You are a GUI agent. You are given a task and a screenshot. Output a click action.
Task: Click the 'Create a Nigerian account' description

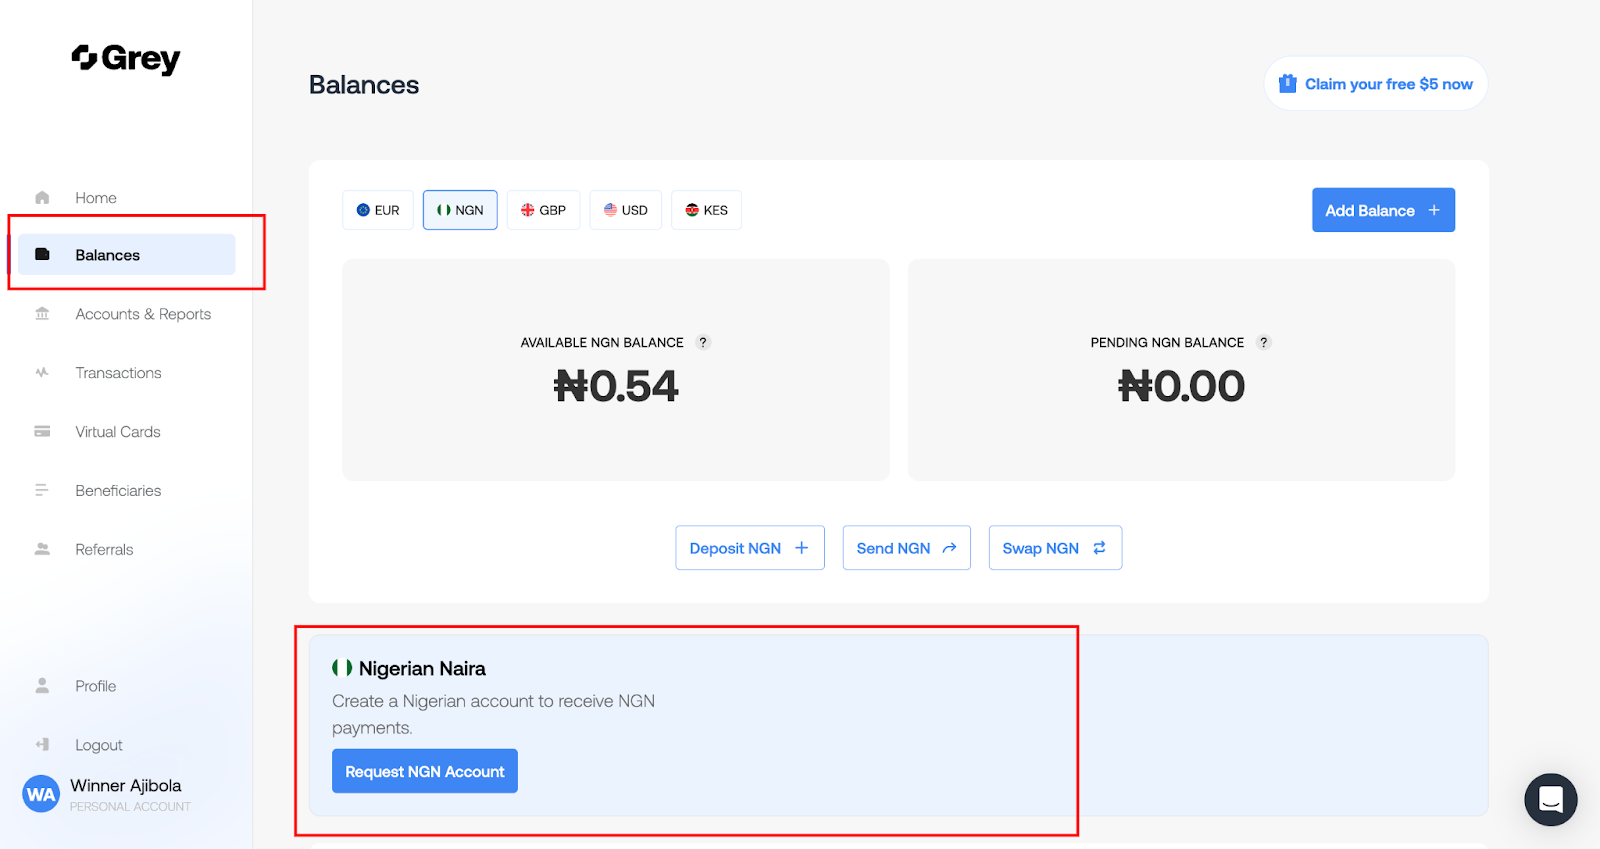(493, 714)
